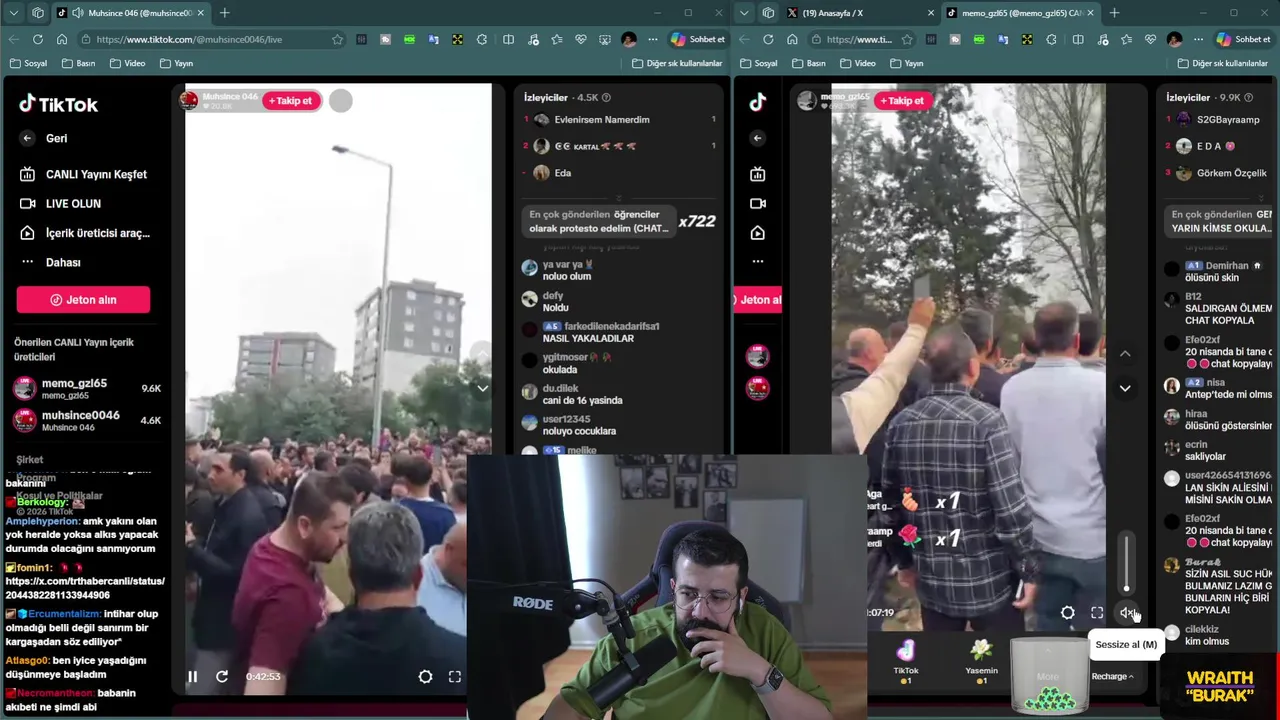Open İçerik üreticisi araçları menu item
Screen dimensions: 1280x720
tap(84, 233)
